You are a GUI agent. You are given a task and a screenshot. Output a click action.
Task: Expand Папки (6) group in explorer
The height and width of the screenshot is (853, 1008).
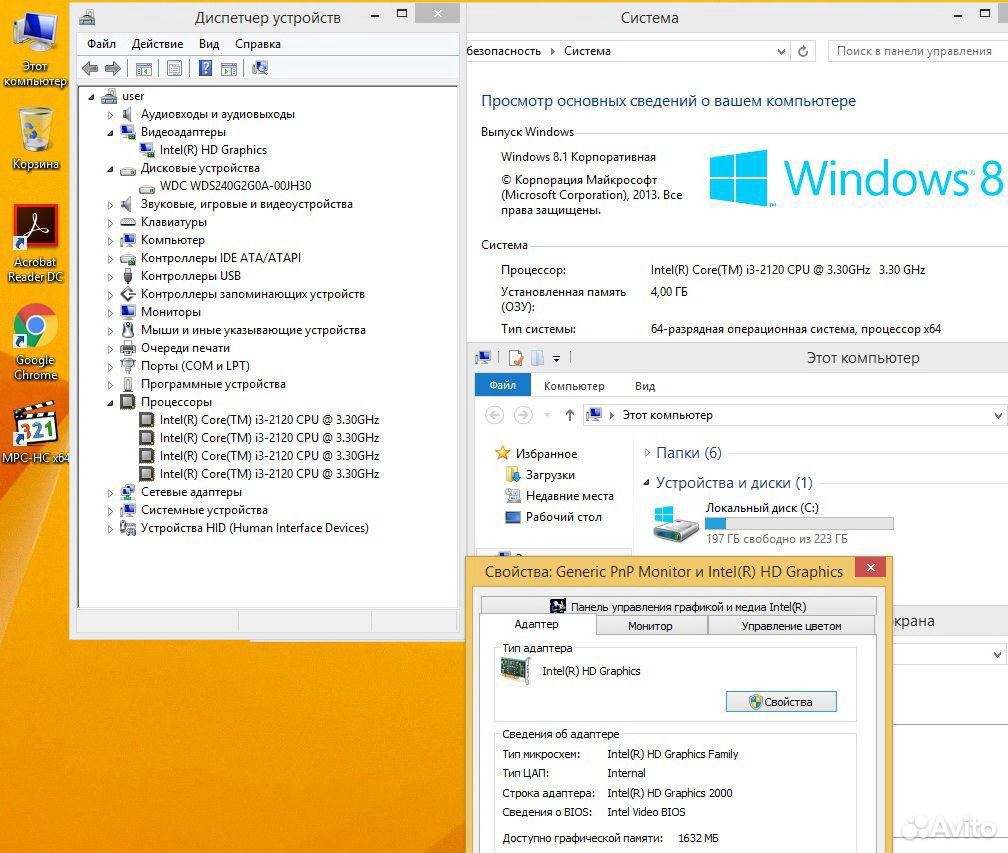(647, 453)
